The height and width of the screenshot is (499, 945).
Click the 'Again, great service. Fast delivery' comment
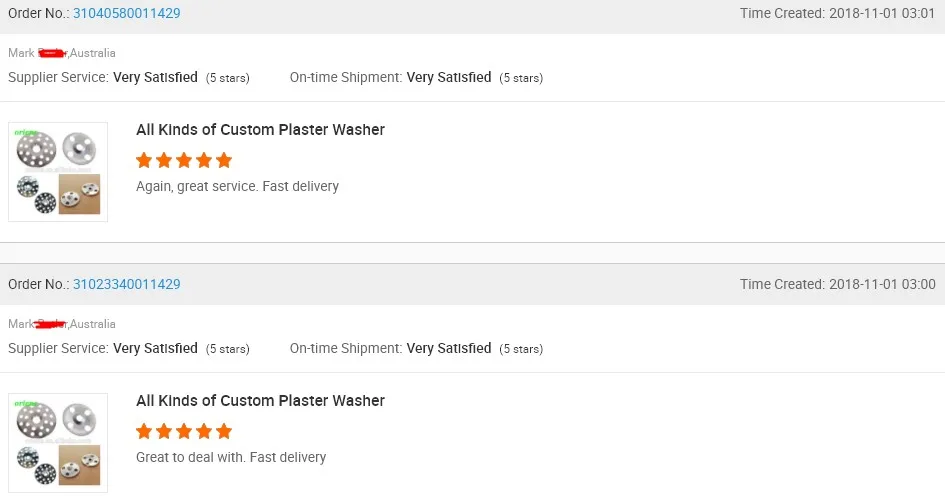(237, 186)
